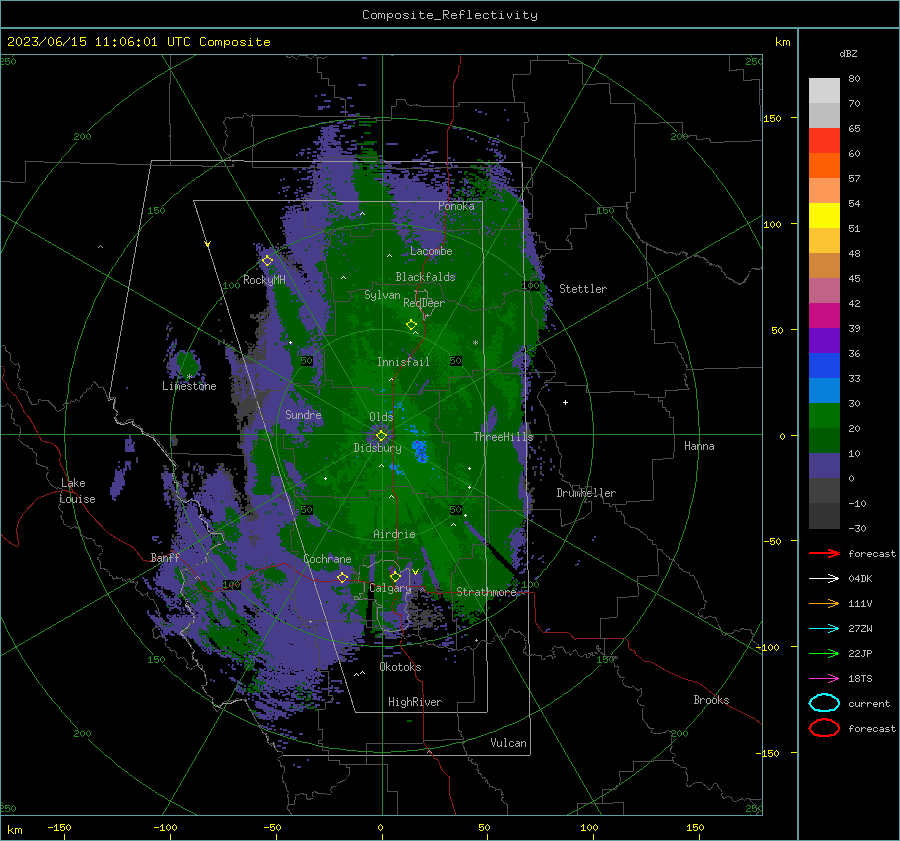
Task: Click the Calgary city label
Action: click(390, 588)
